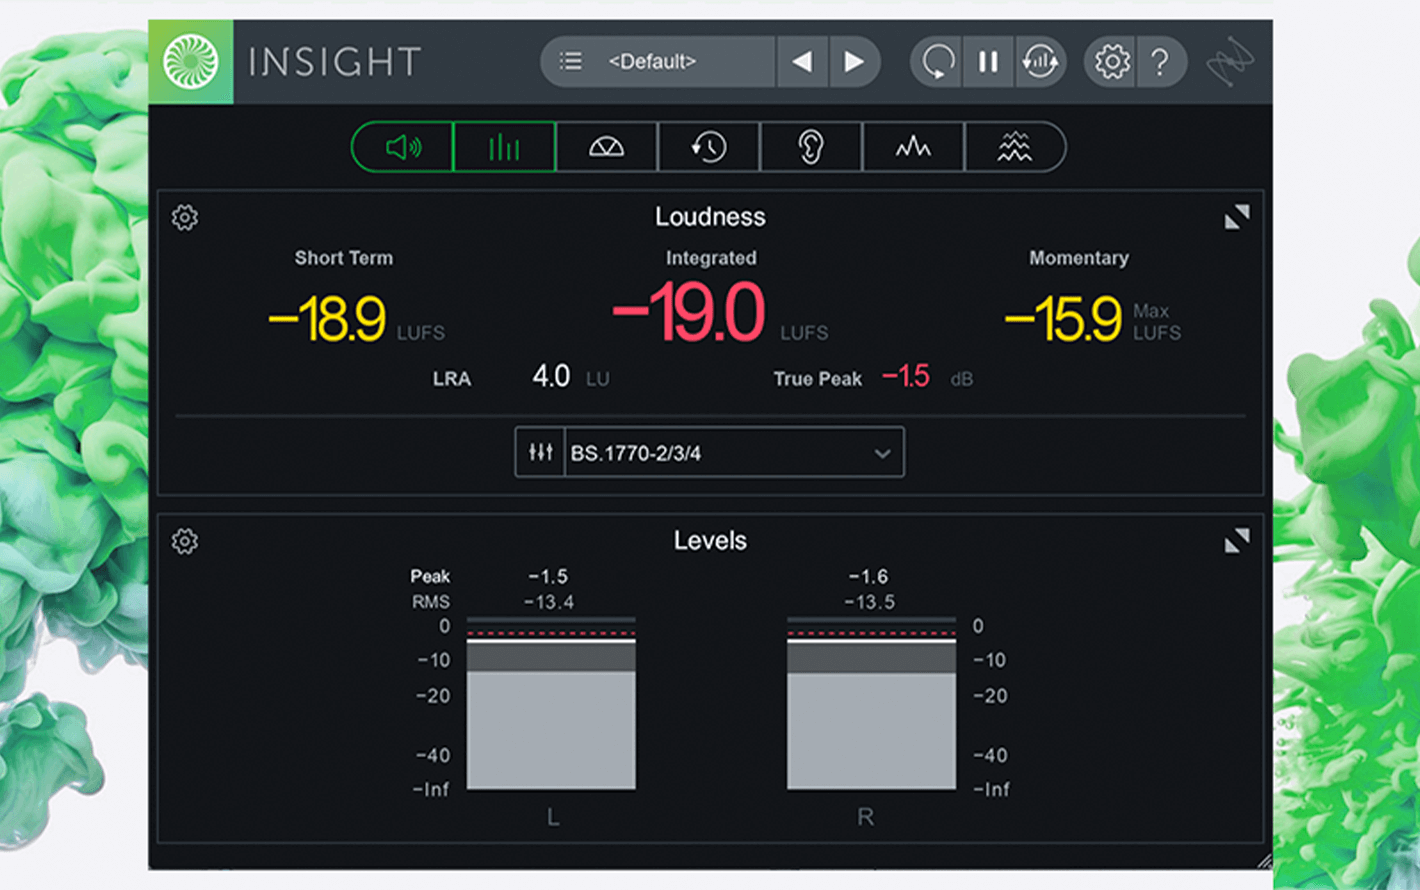Screen dimensions: 1420x890
Task: Go to the previous preset
Action: pos(802,62)
